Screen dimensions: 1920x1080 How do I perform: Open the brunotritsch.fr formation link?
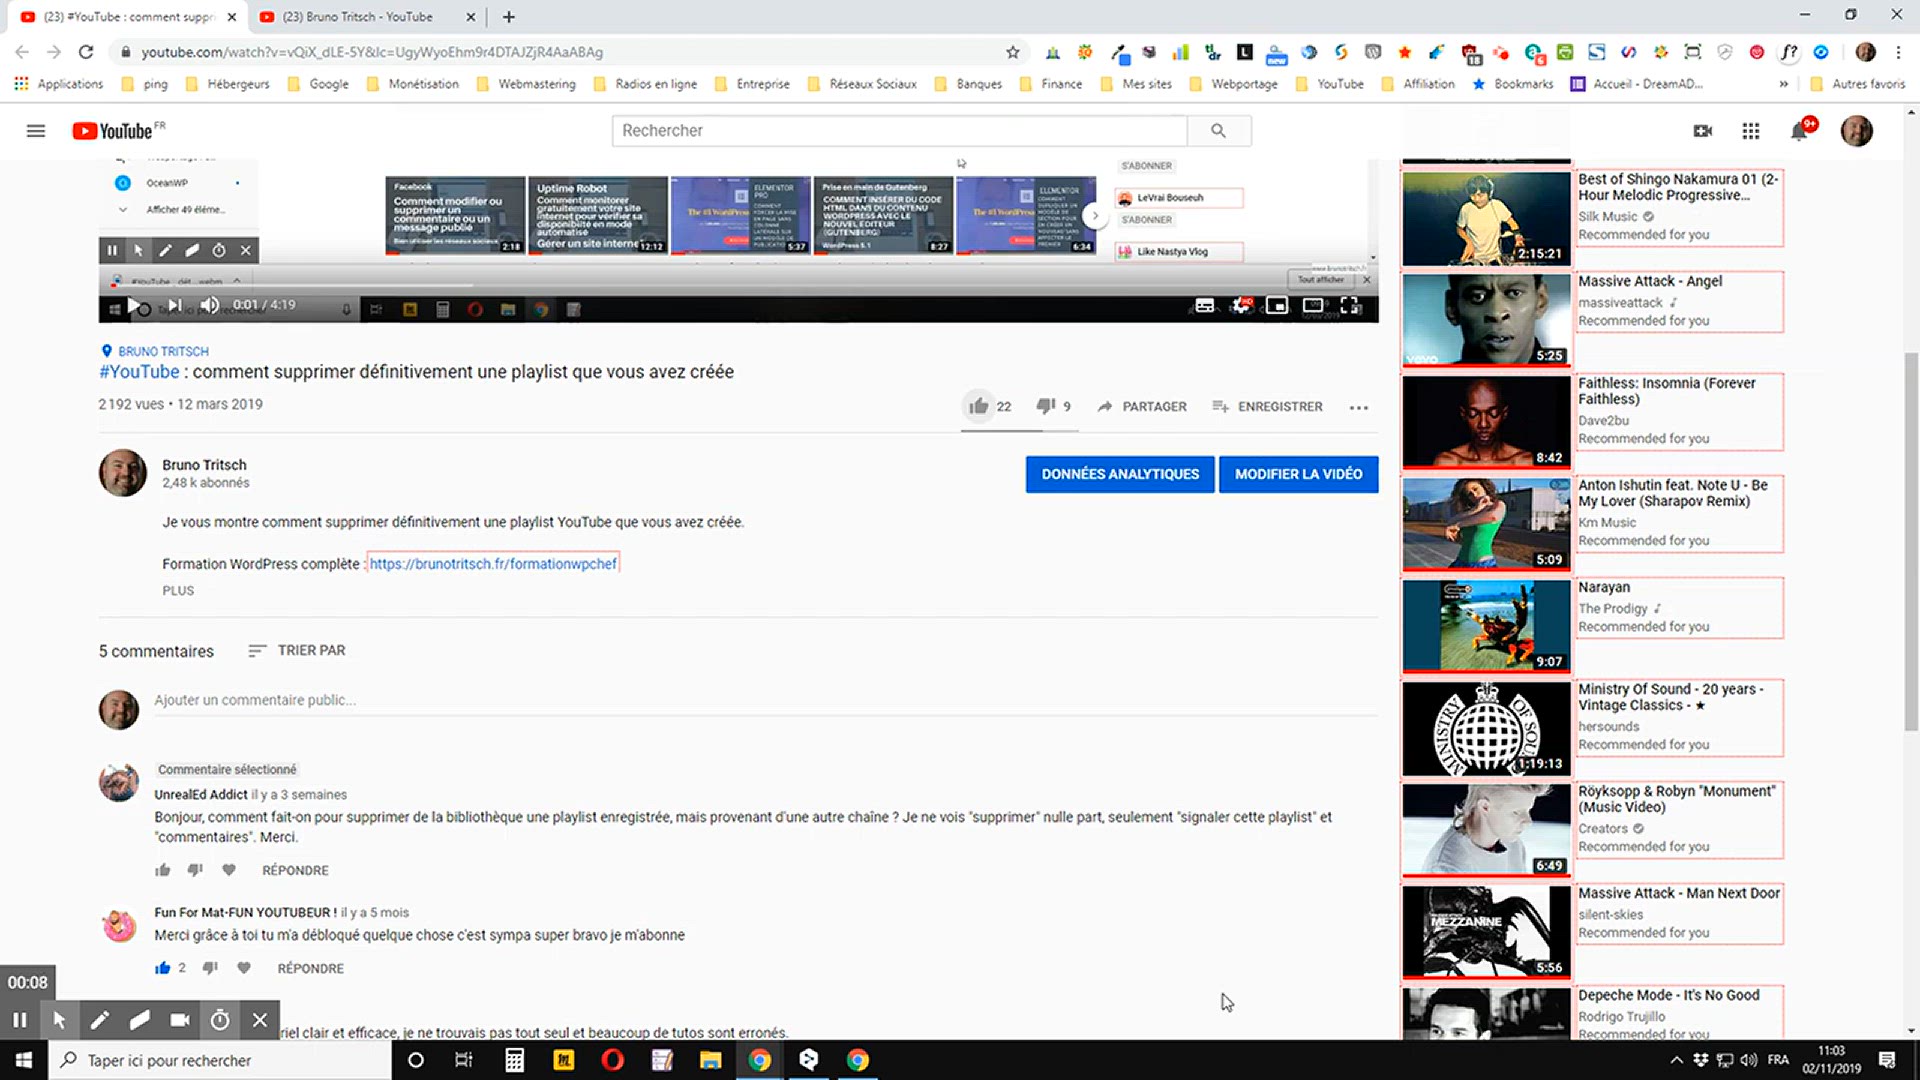tap(493, 564)
